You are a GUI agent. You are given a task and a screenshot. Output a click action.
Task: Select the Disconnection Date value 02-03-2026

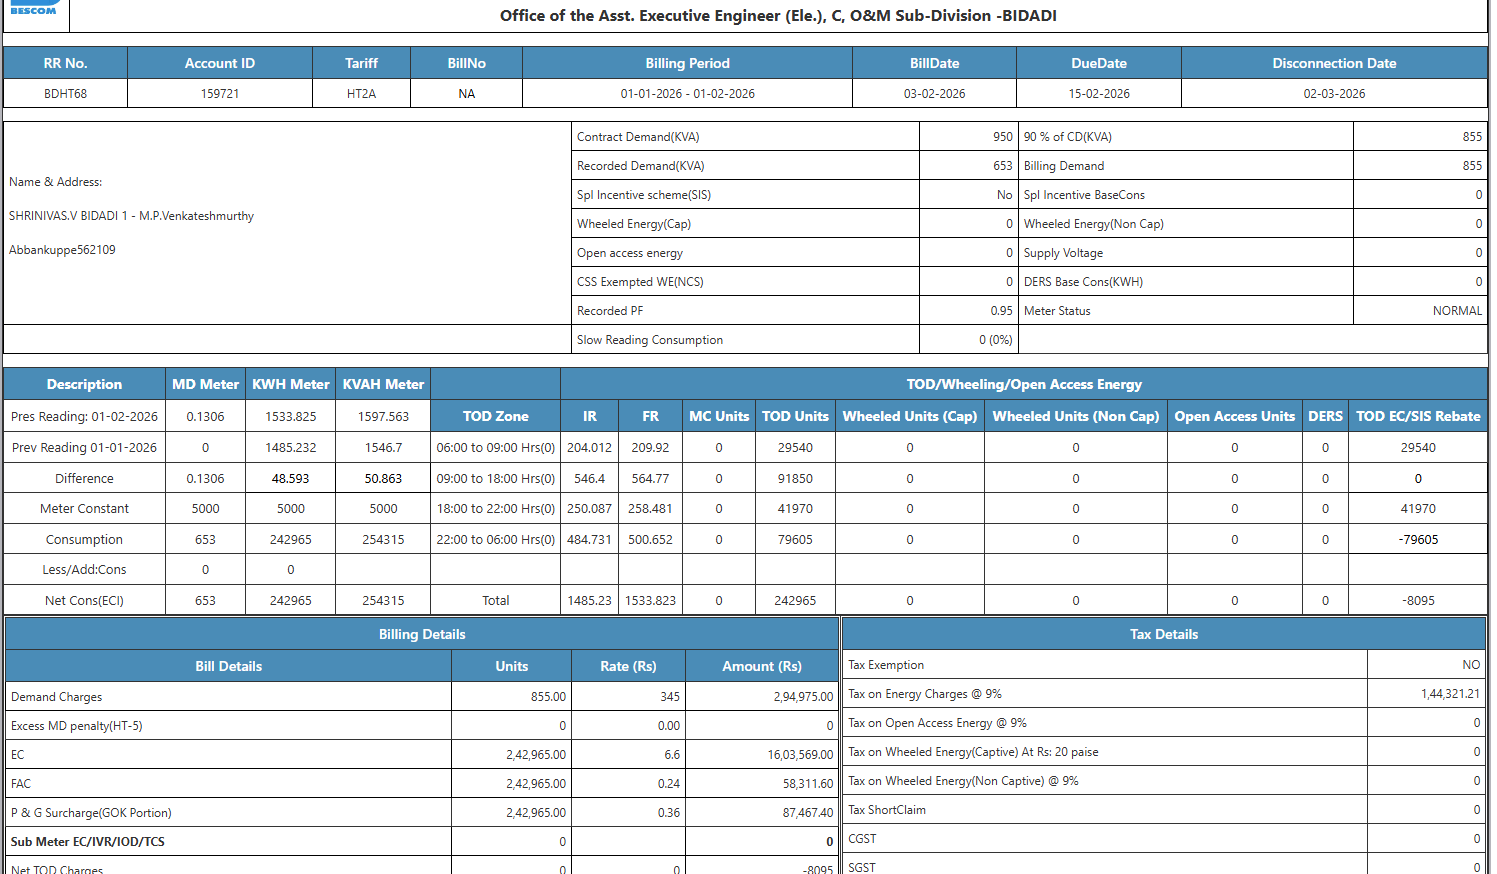click(x=1334, y=94)
